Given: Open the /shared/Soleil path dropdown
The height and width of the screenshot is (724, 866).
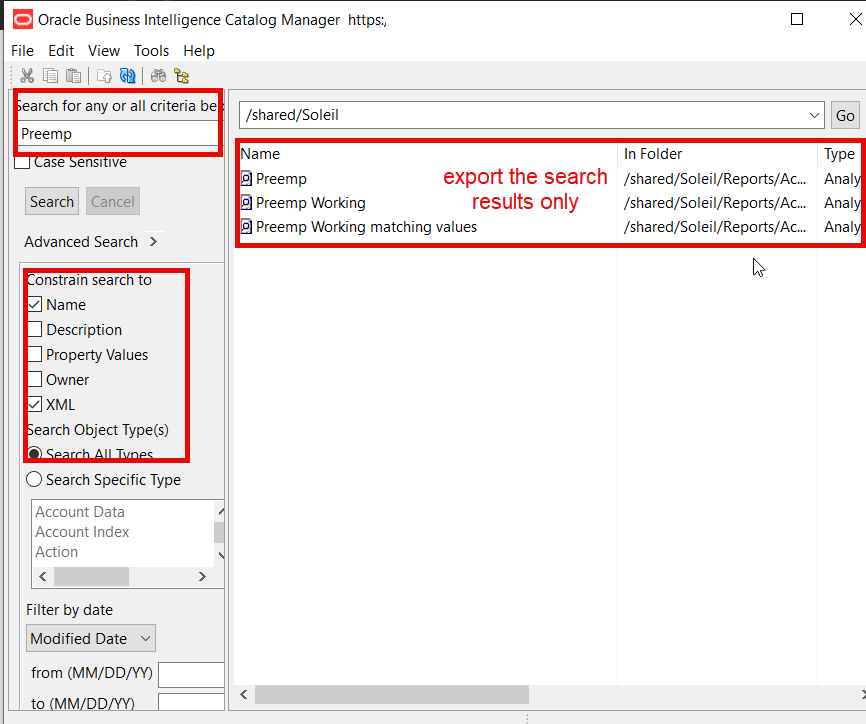Looking at the screenshot, I should pos(814,115).
